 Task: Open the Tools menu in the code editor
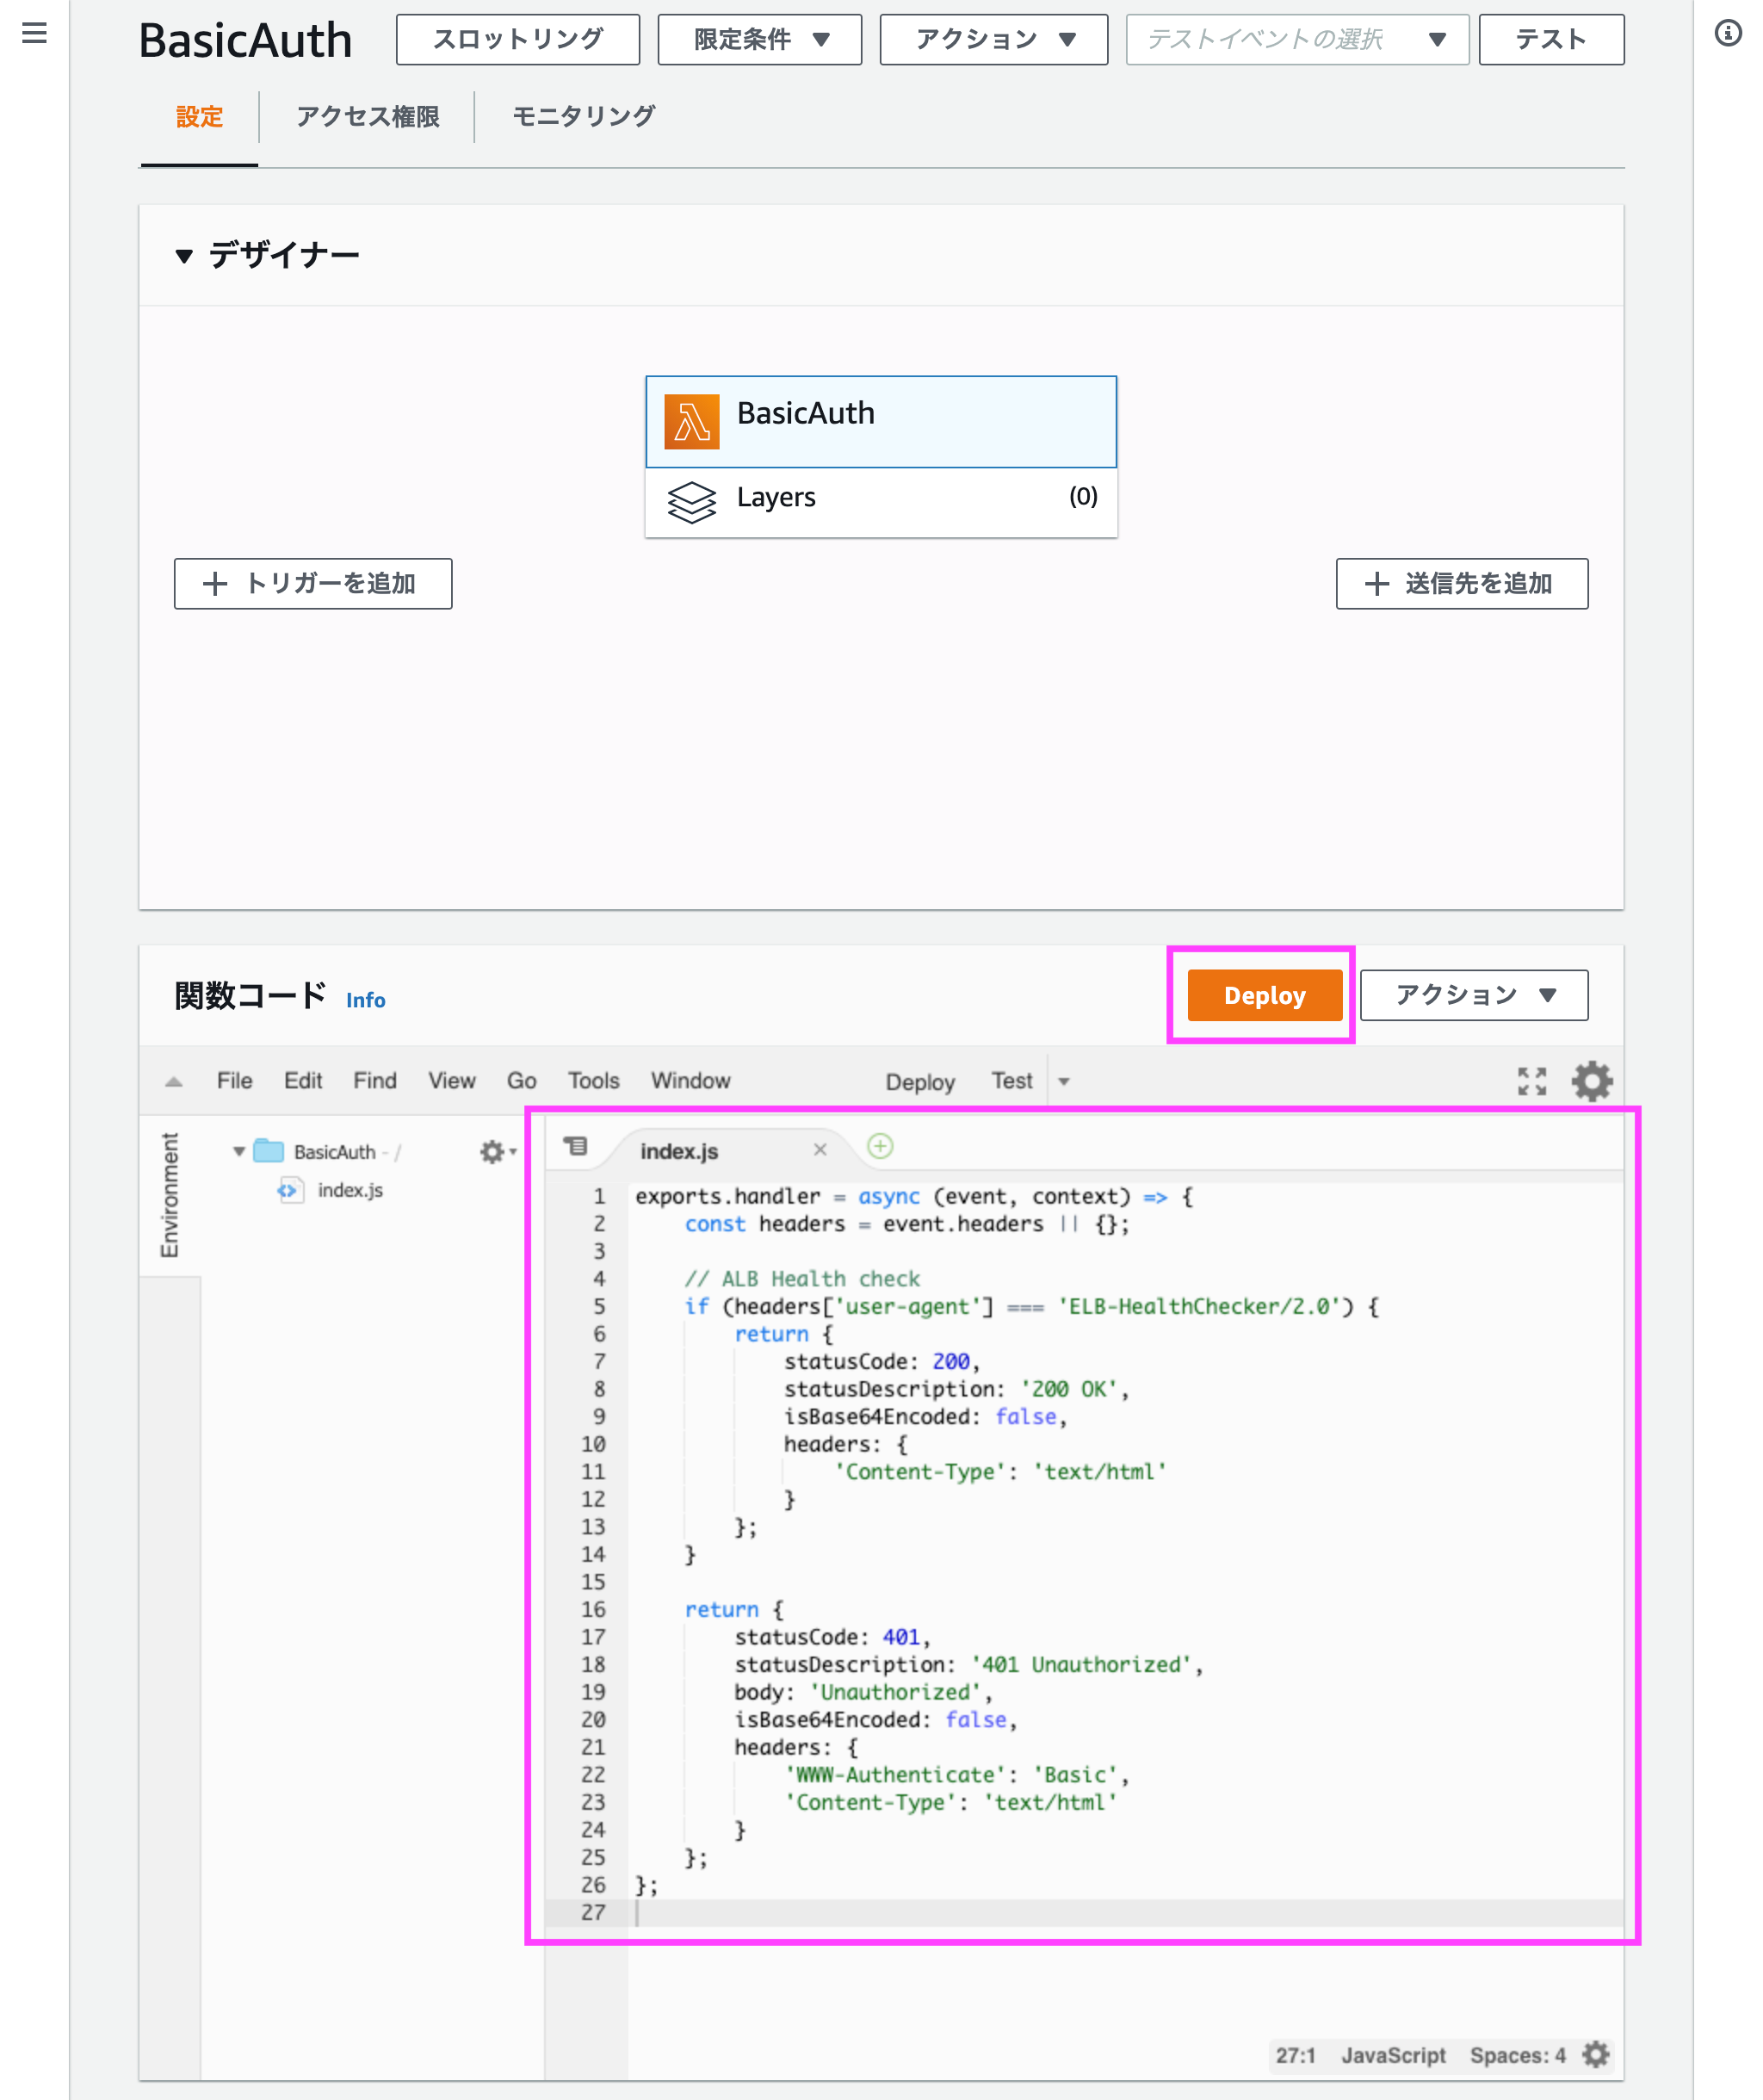[x=593, y=1081]
